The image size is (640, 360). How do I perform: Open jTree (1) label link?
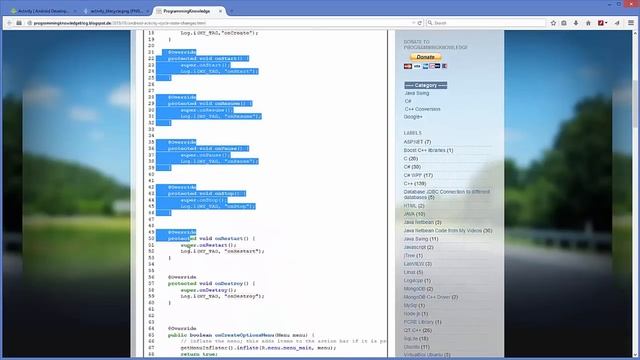[413, 256]
